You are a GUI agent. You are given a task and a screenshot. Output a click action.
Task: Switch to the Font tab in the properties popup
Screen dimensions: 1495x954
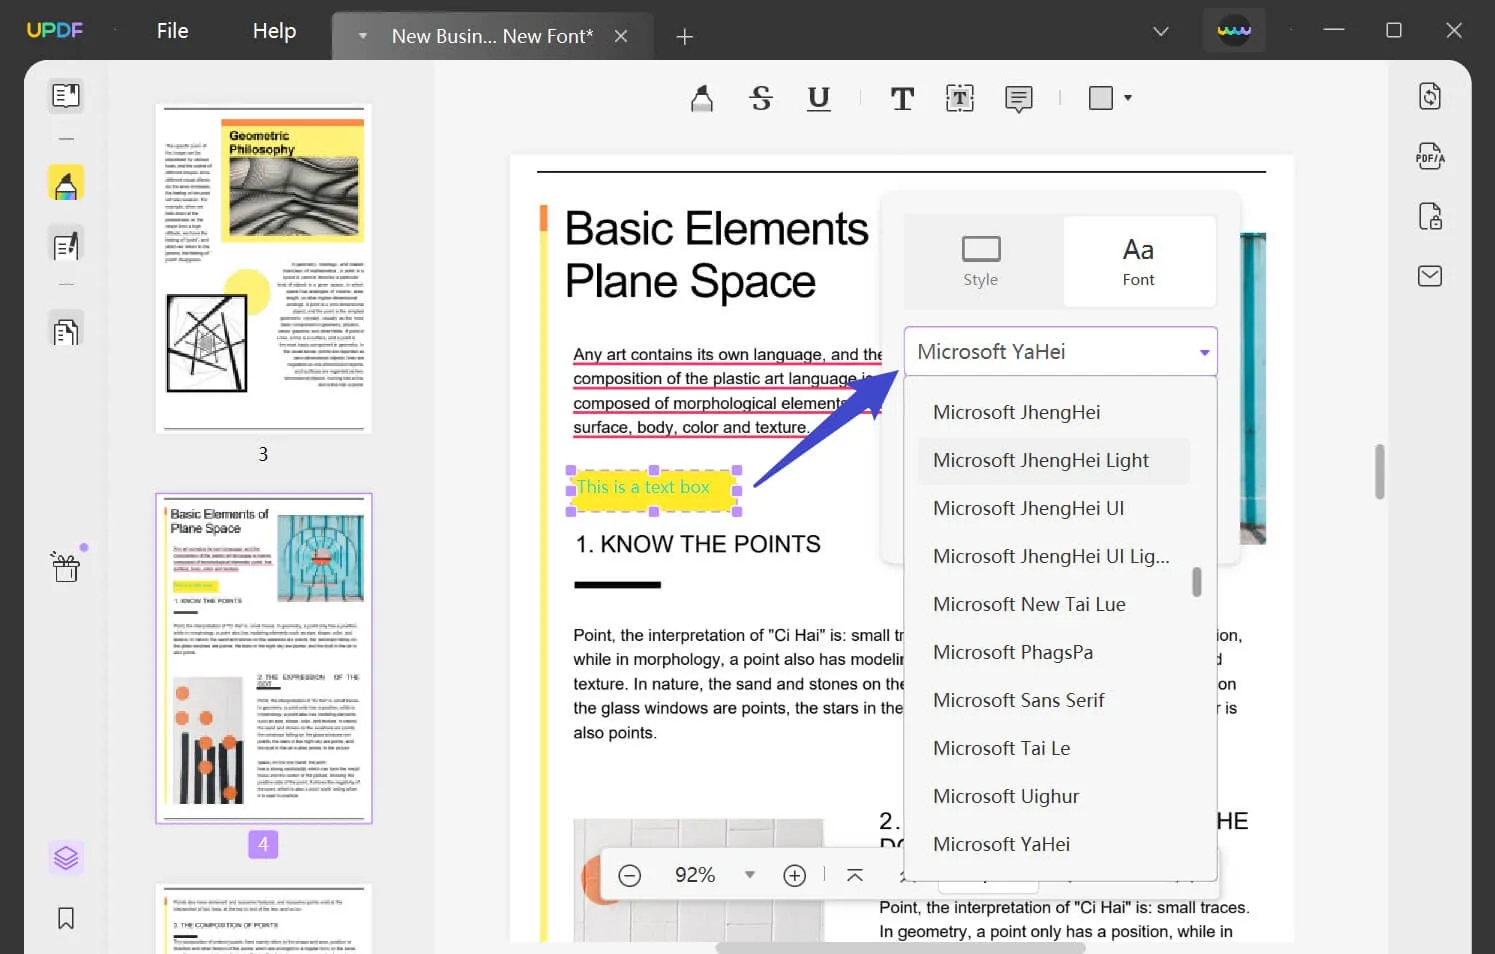[1138, 262]
